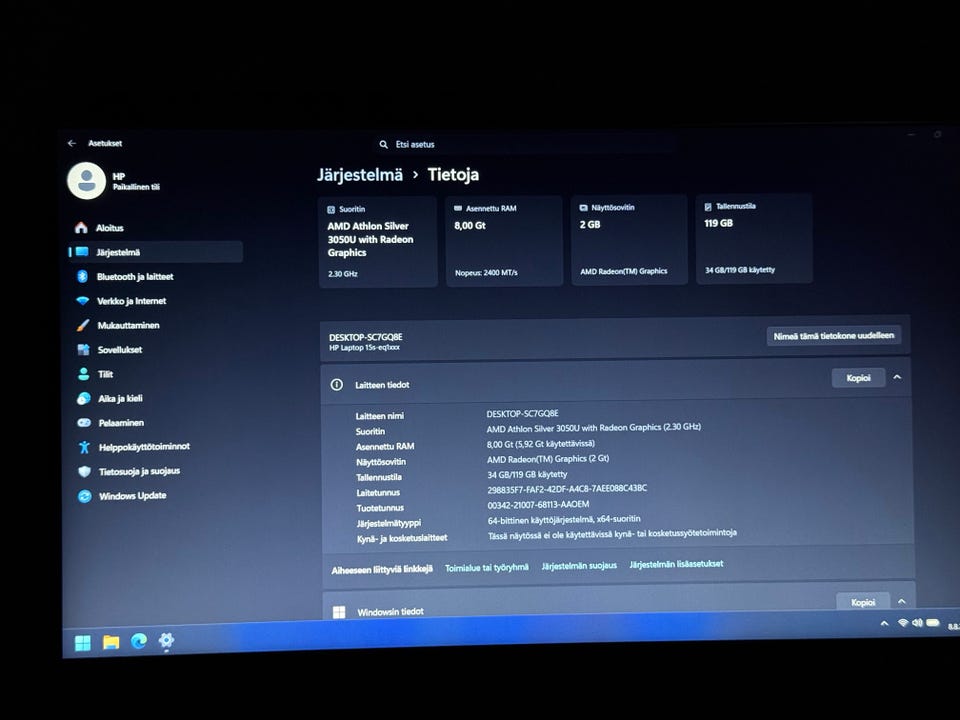Click the '8,00 Gt (5,92 Gt käytettävissä)' text
This screenshot has height=720, width=960.
pyautogui.click(x=541, y=444)
